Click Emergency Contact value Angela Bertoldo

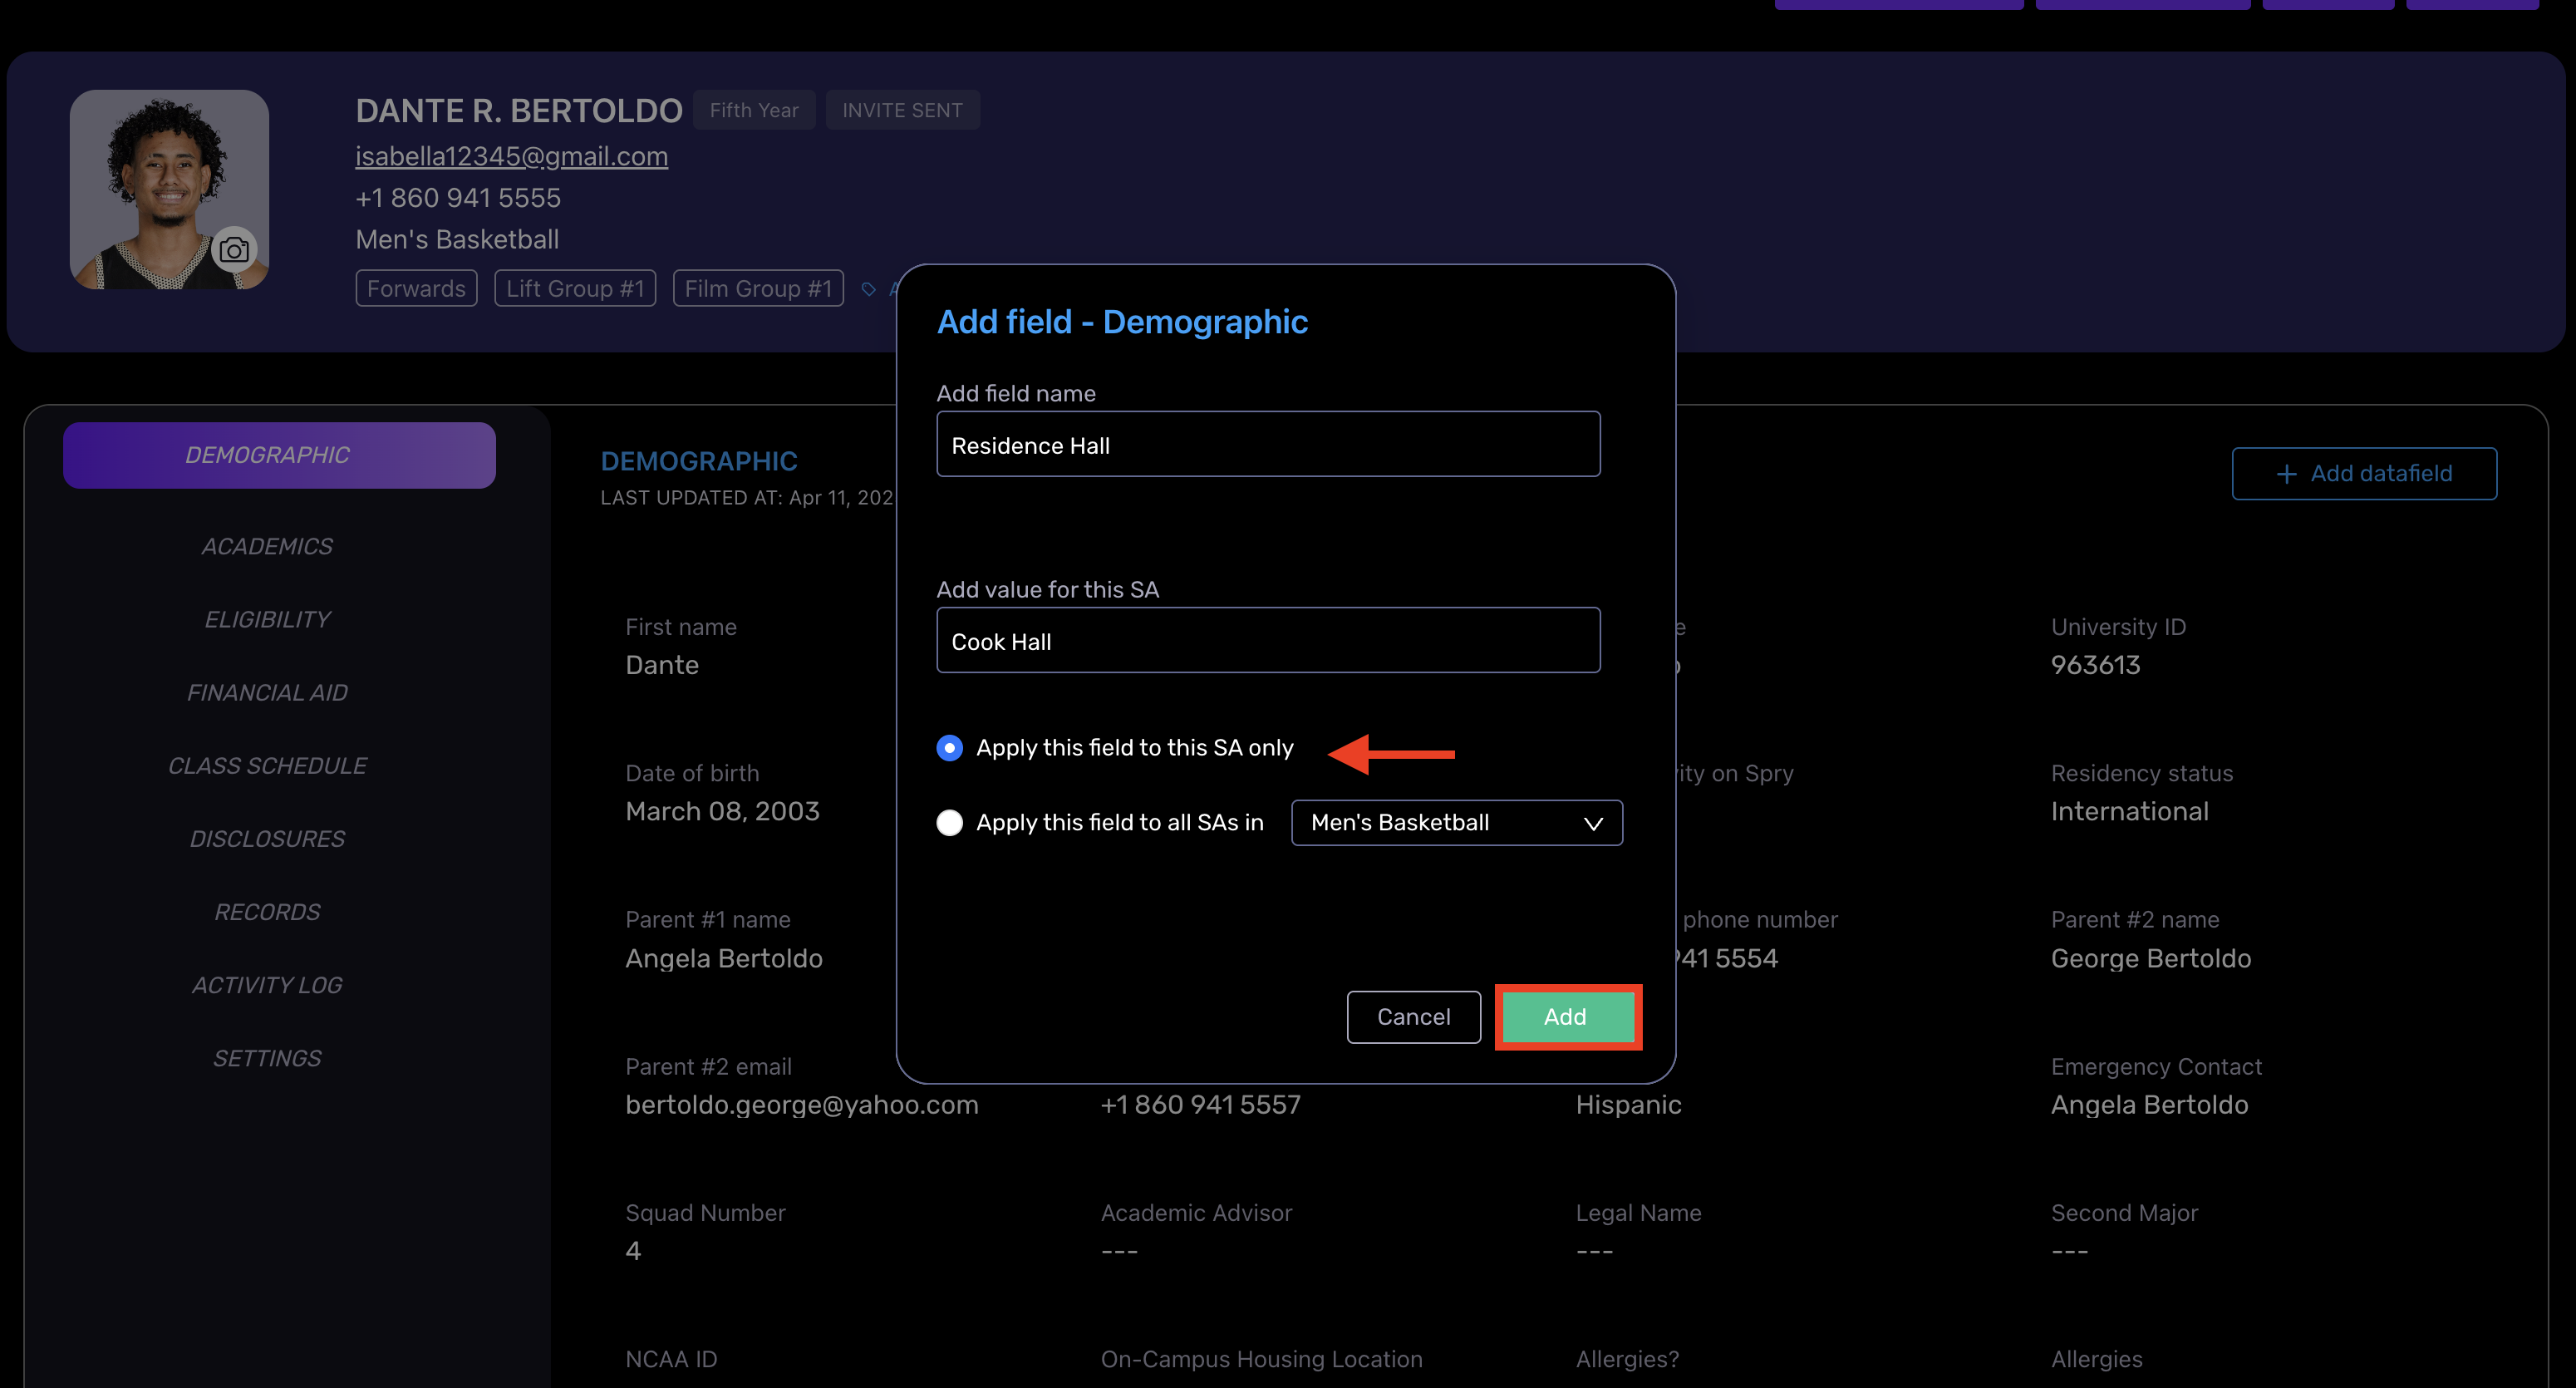click(x=2149, y=1105)
